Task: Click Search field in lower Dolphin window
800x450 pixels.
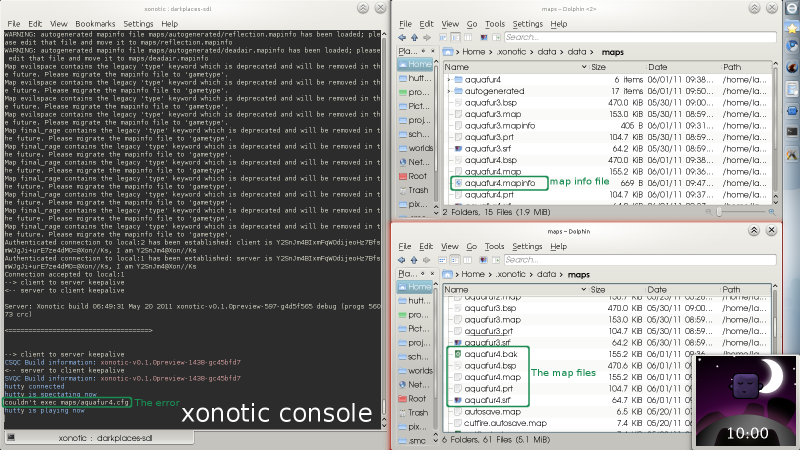Action: click(x=640, y=260)
